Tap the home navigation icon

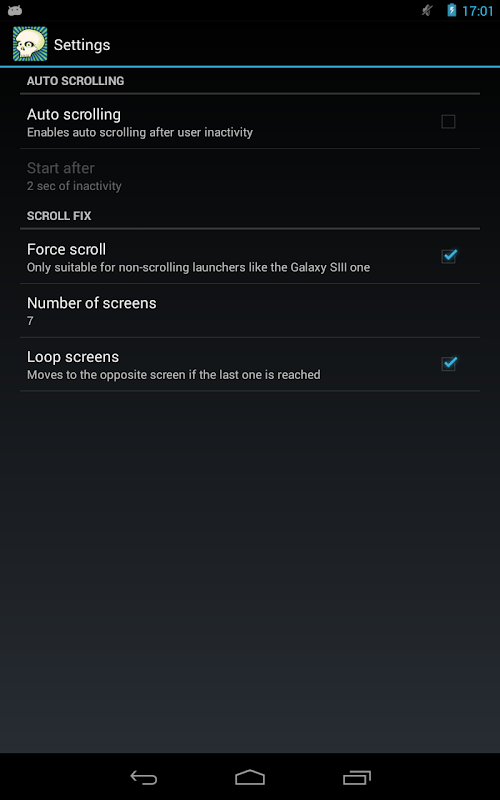(250, 777)
